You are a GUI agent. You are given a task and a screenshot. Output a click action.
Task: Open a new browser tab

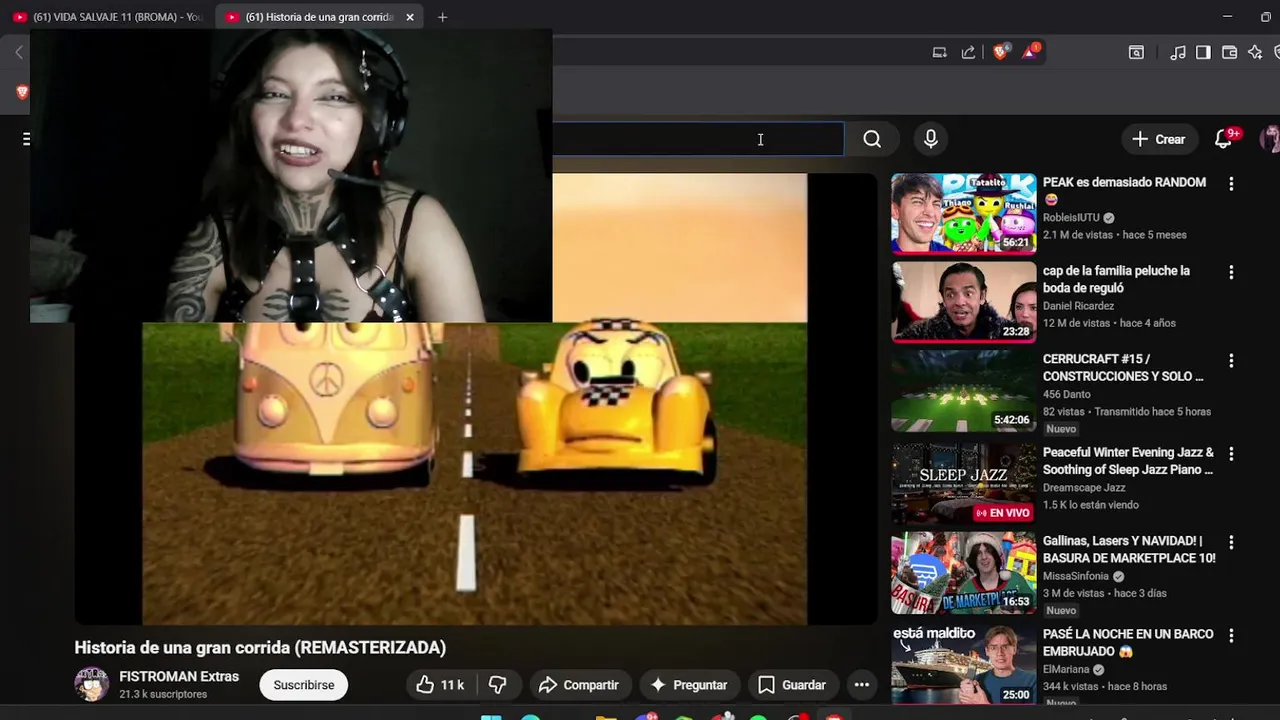(x=442, y=17)
